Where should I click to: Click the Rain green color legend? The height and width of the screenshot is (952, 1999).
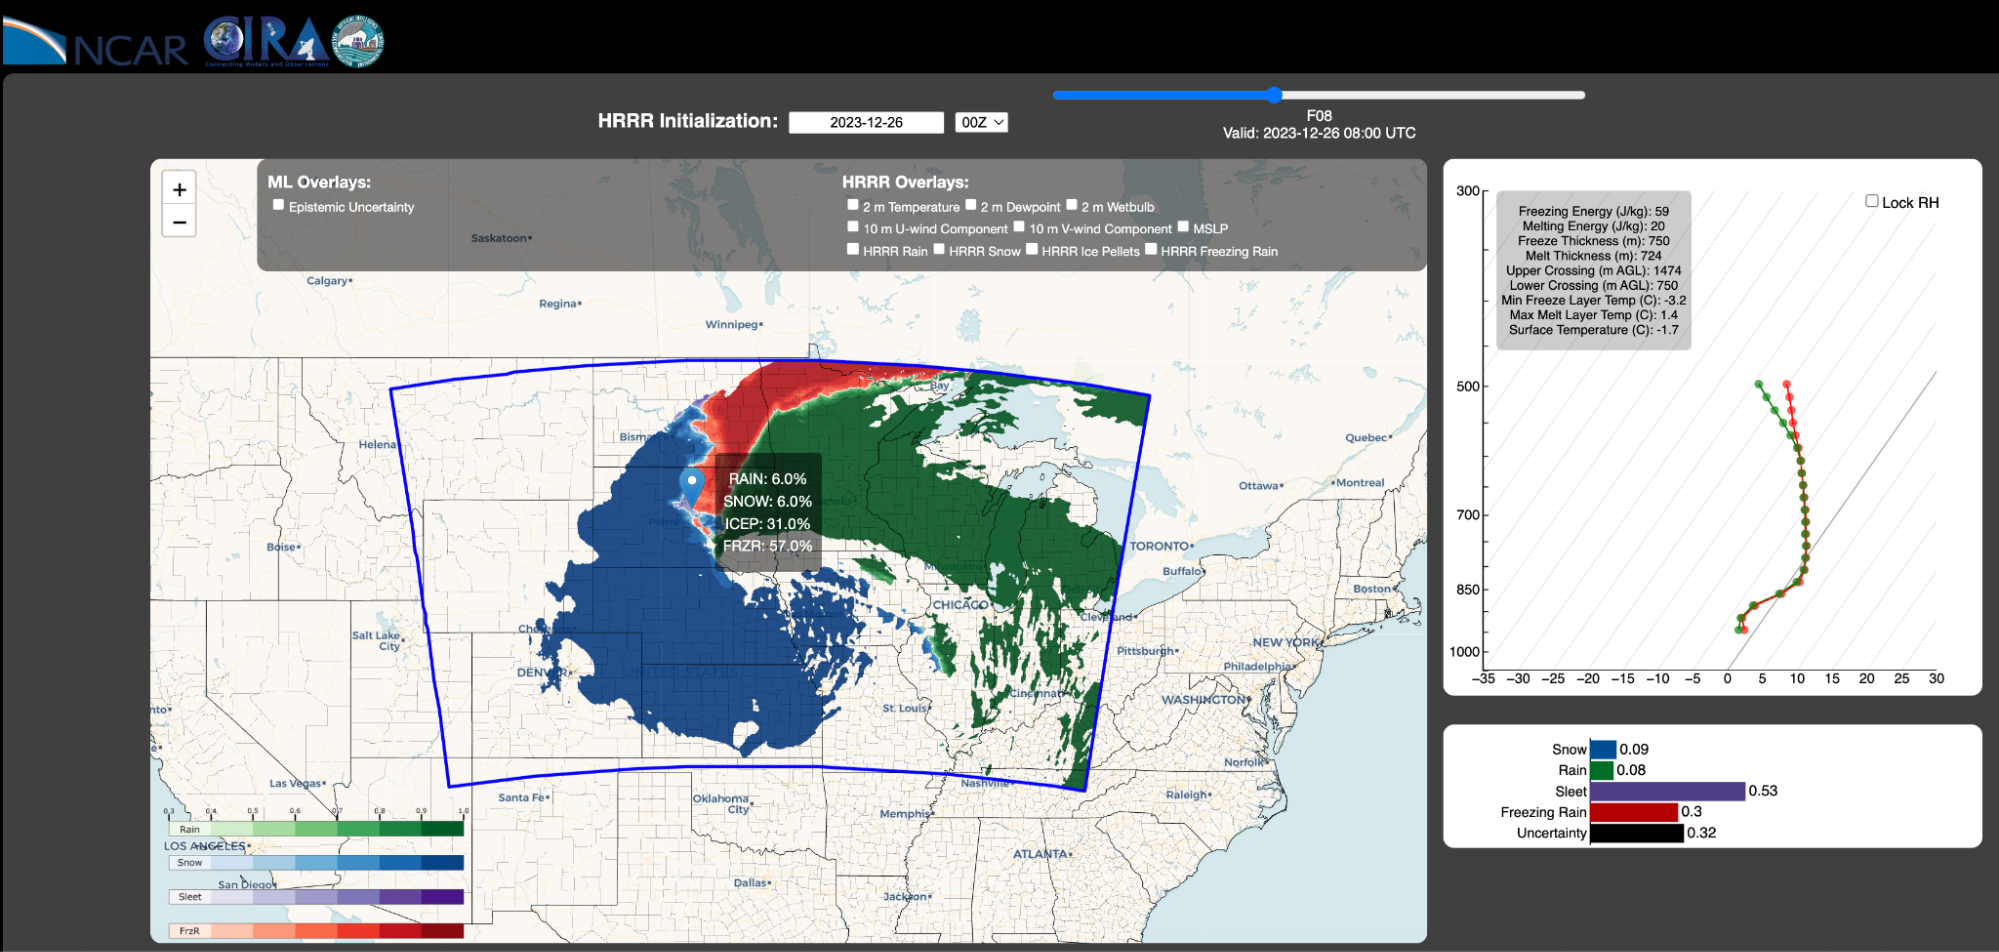click(x=316, y=829)
